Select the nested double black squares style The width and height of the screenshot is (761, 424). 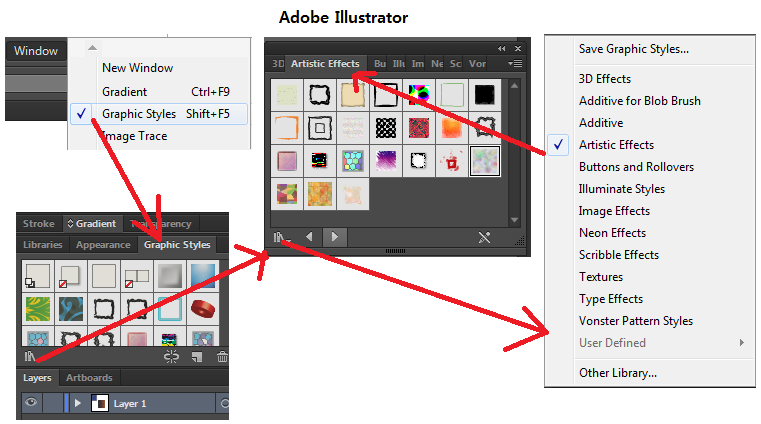[320, 128]
